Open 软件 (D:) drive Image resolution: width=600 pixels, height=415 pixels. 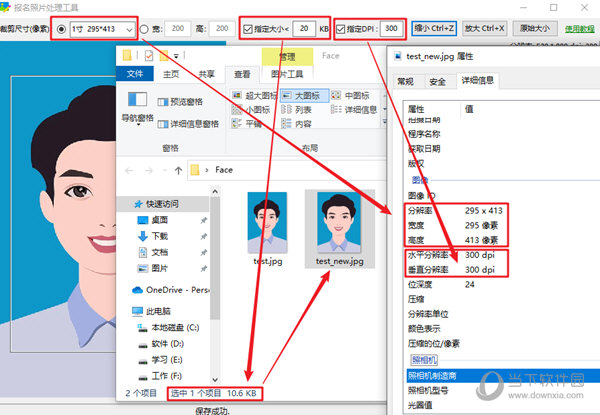click(x=161, y=344)
